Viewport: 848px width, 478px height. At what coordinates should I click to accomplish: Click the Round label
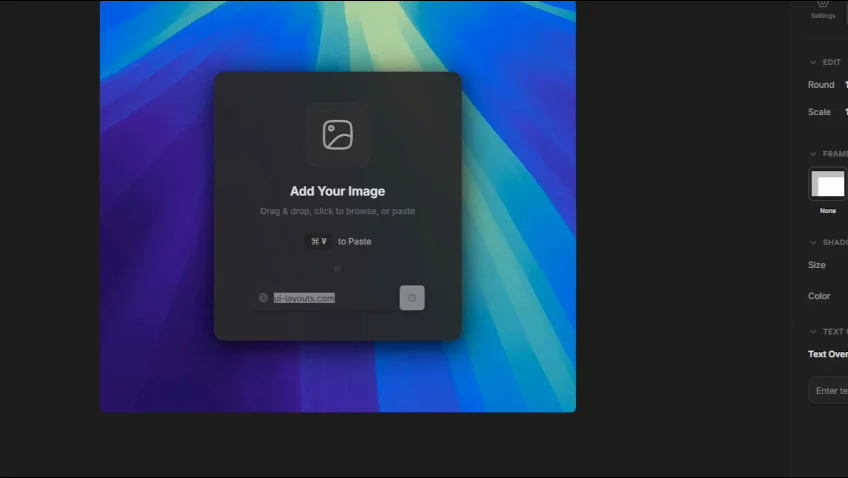(x=821, y=85)
